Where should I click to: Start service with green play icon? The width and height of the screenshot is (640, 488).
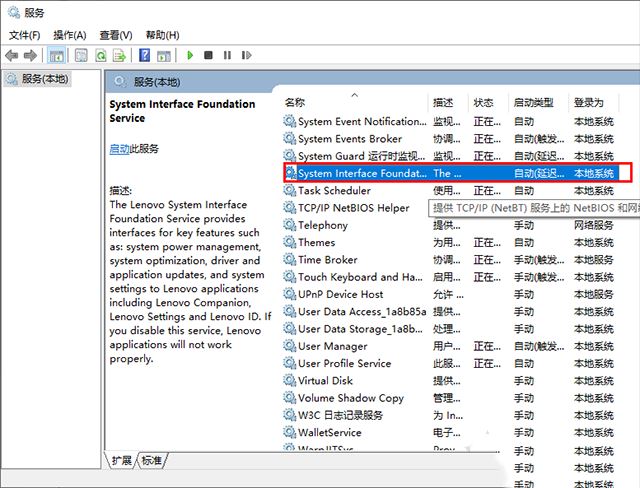point(190,55)
